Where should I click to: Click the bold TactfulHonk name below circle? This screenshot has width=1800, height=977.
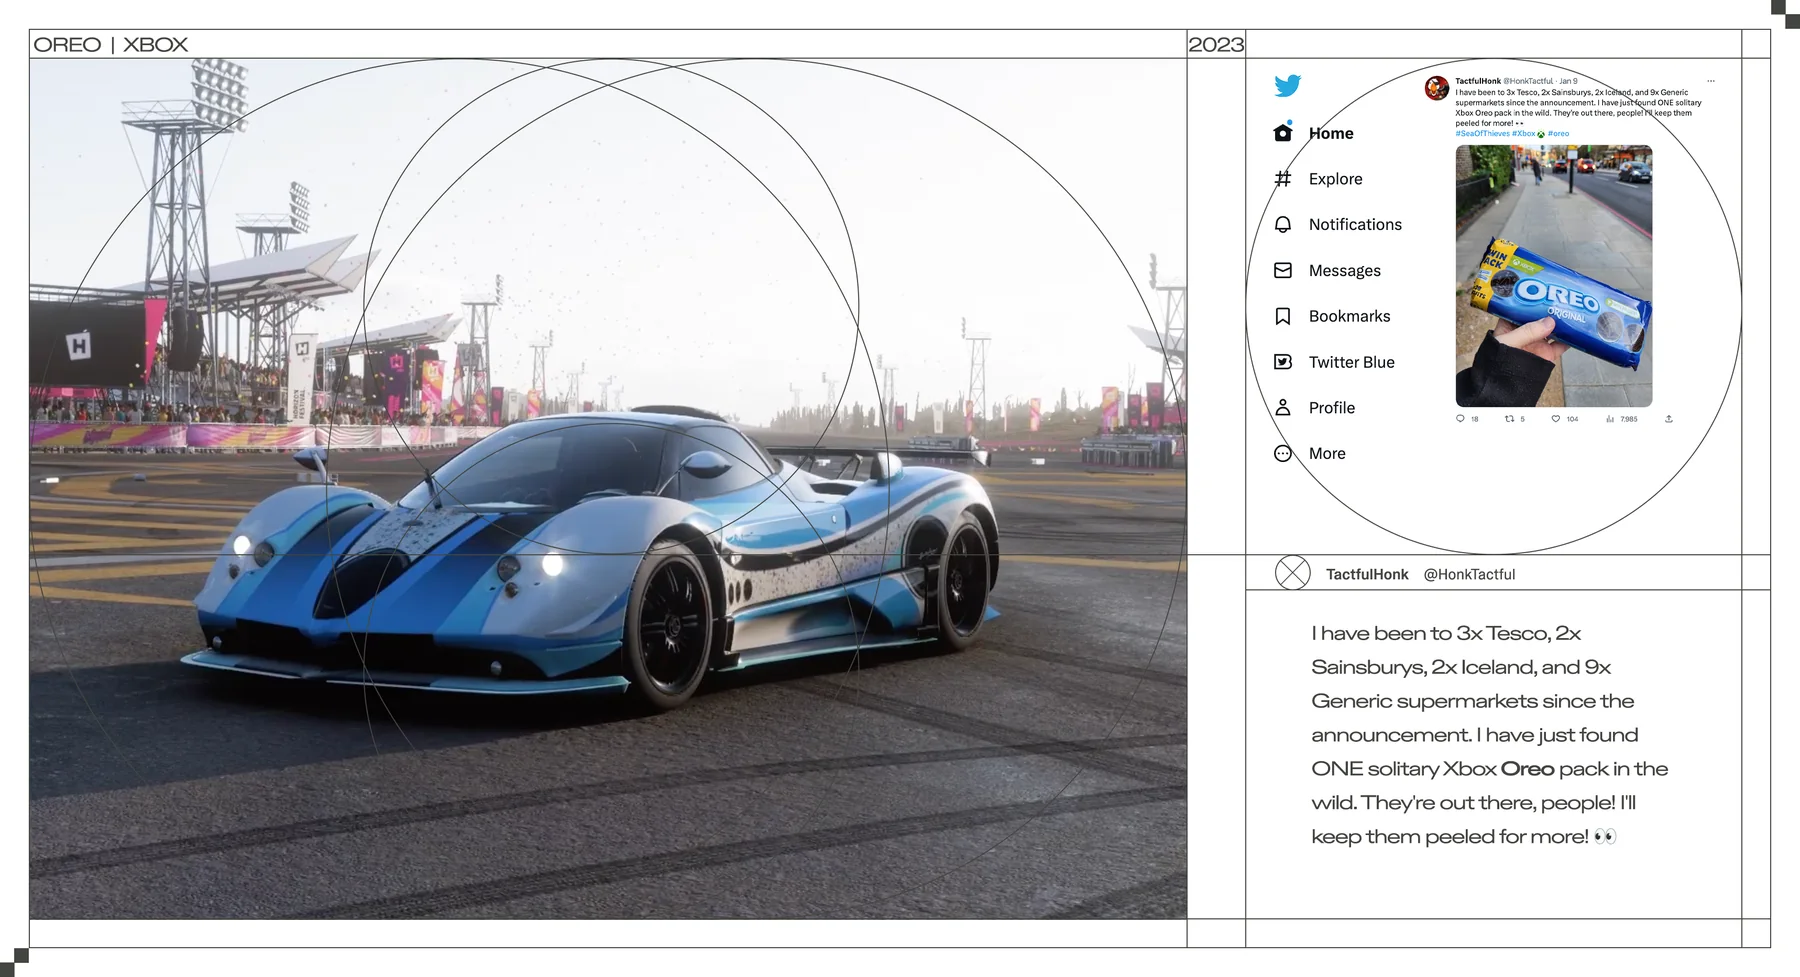(x=1367, y=574)
